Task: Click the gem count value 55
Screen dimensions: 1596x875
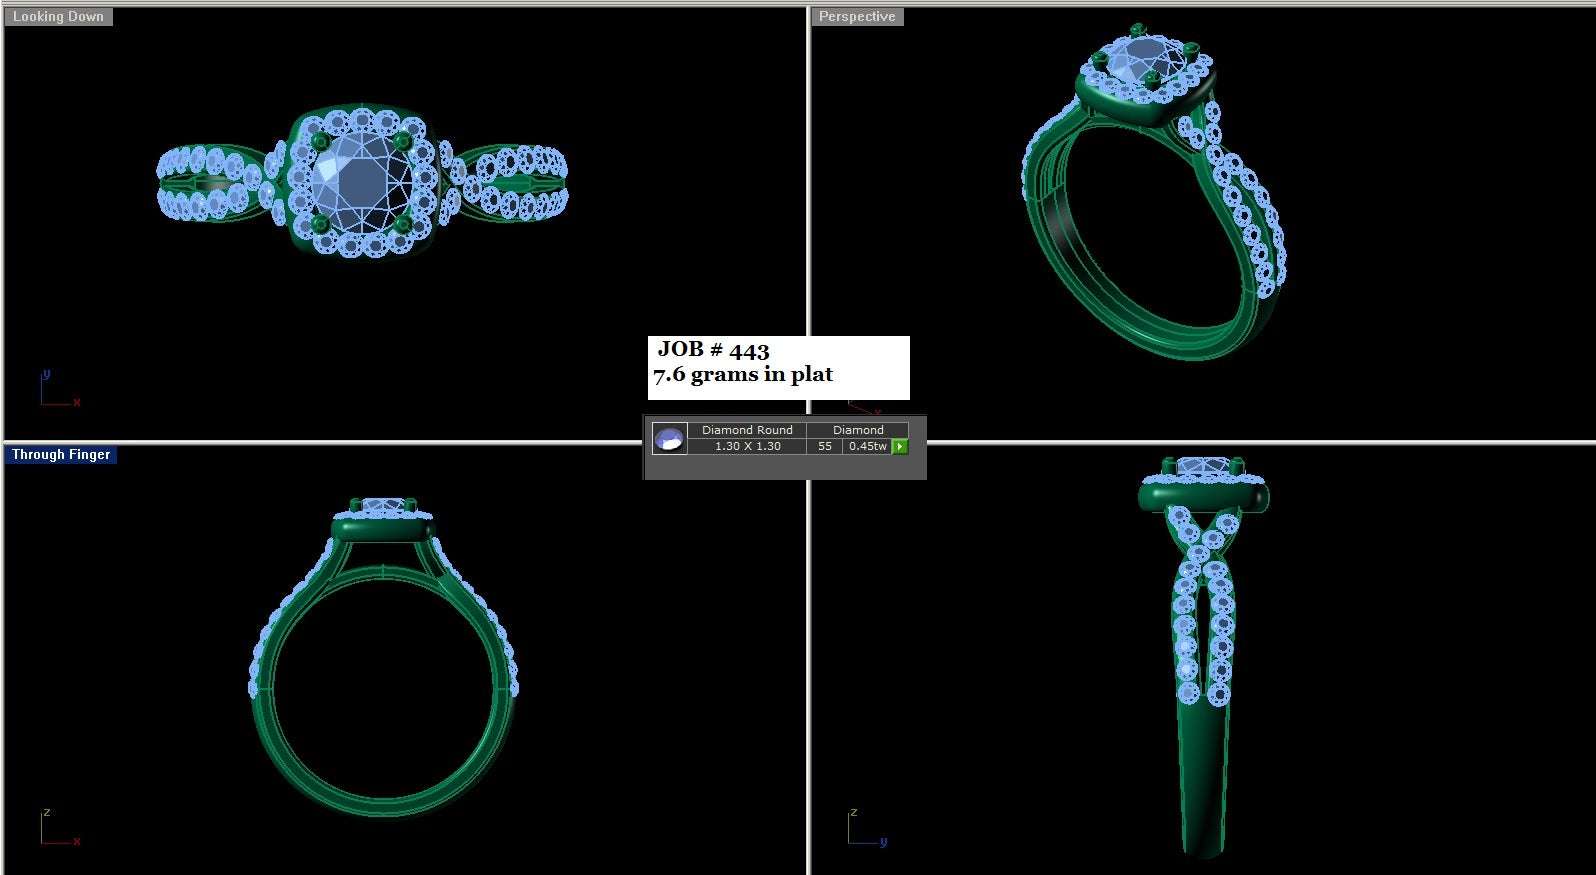Action: (825, 446)
